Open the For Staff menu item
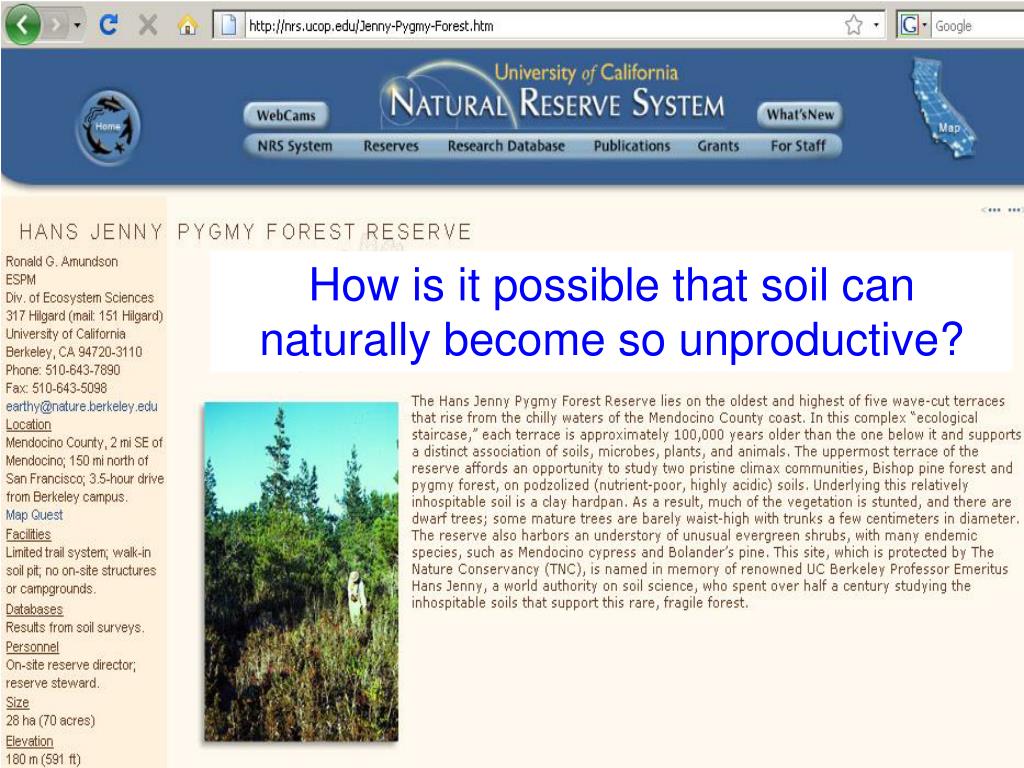 [x=798, y=146]
